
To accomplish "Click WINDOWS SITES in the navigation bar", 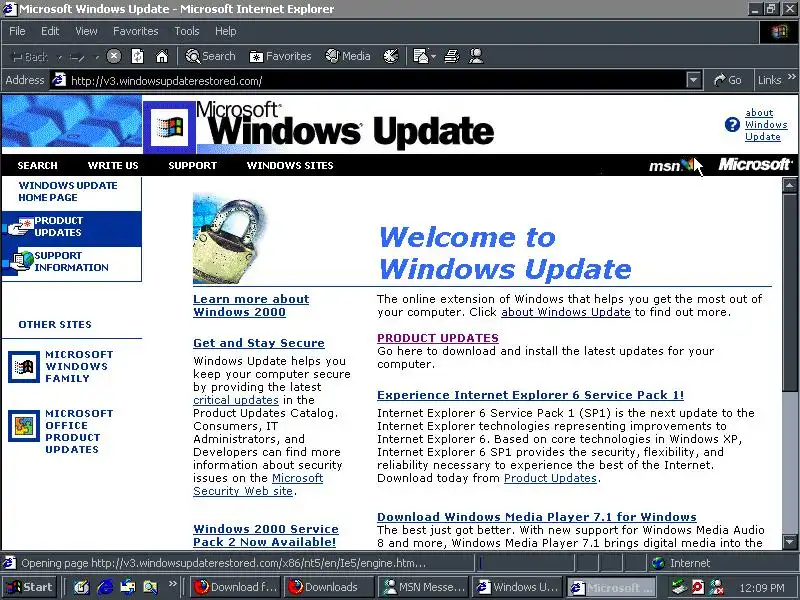I will pos(290,165).
